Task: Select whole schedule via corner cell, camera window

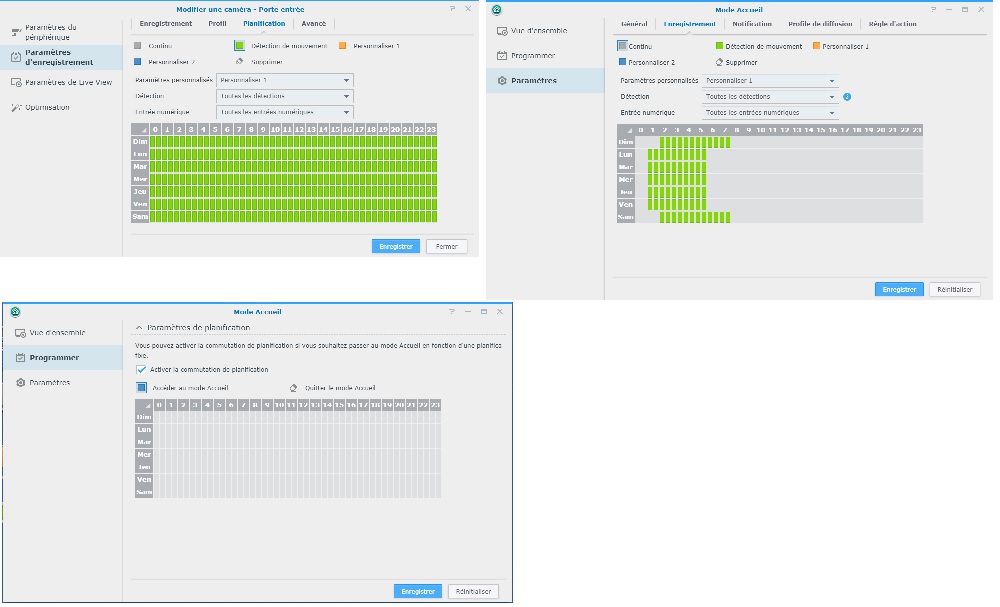Action: pos(140,129)
